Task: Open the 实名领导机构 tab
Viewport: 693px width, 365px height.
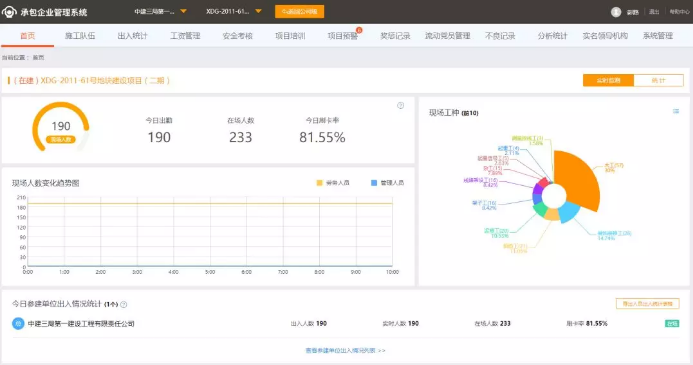Action: pos(605,36)
